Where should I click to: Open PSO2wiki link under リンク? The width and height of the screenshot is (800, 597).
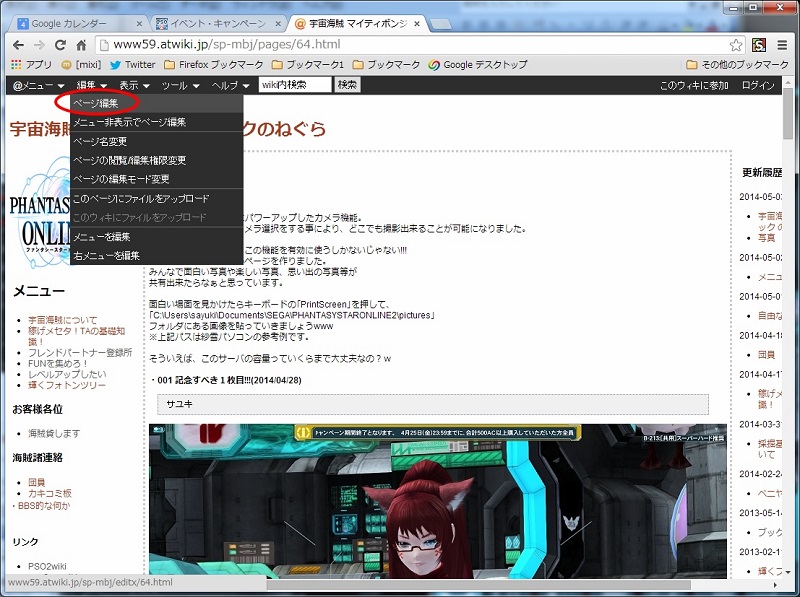tap(47, 566)
